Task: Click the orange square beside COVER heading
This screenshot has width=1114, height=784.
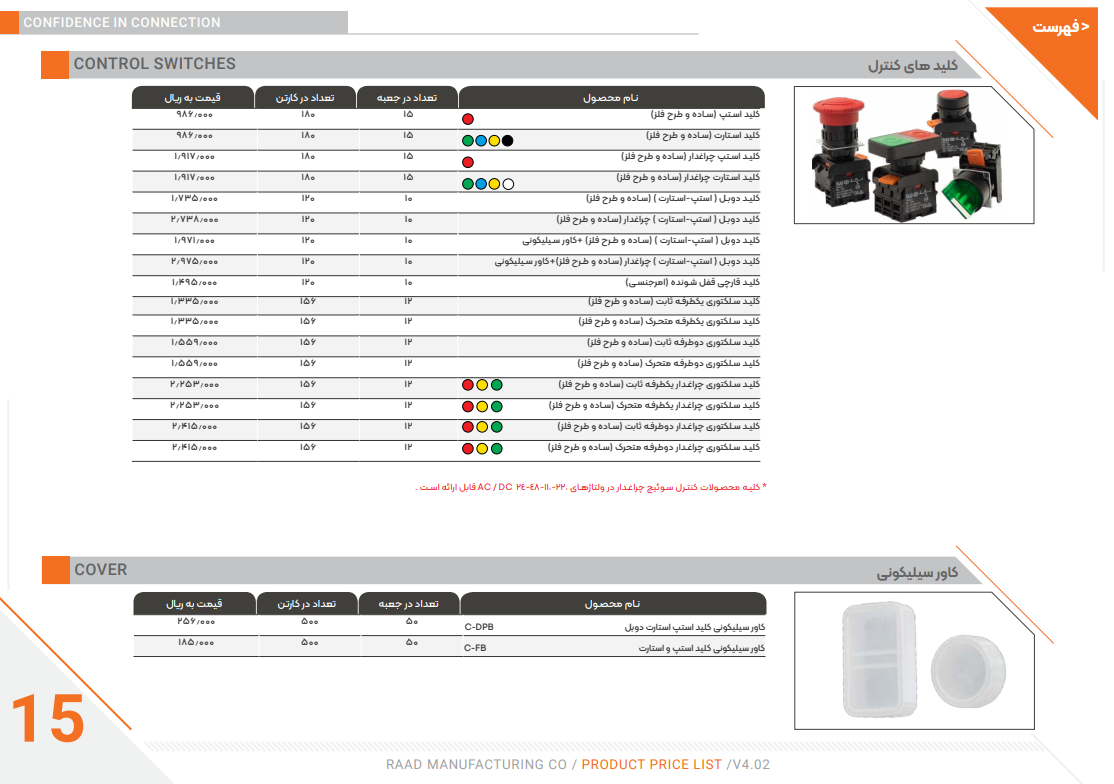Action: [54, 570]
